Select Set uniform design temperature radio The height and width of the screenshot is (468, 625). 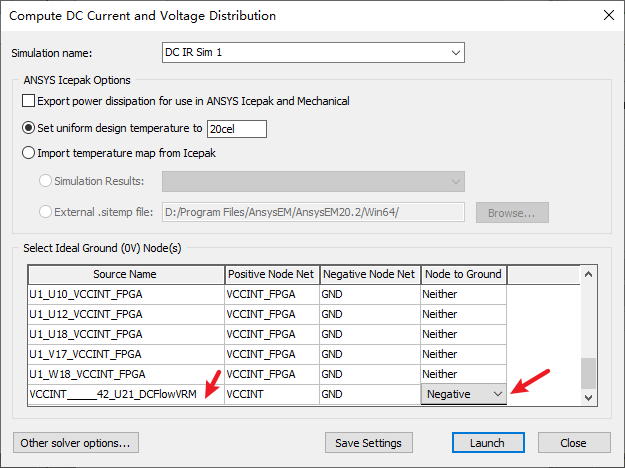pyautogui.click(x=28, y=128)
